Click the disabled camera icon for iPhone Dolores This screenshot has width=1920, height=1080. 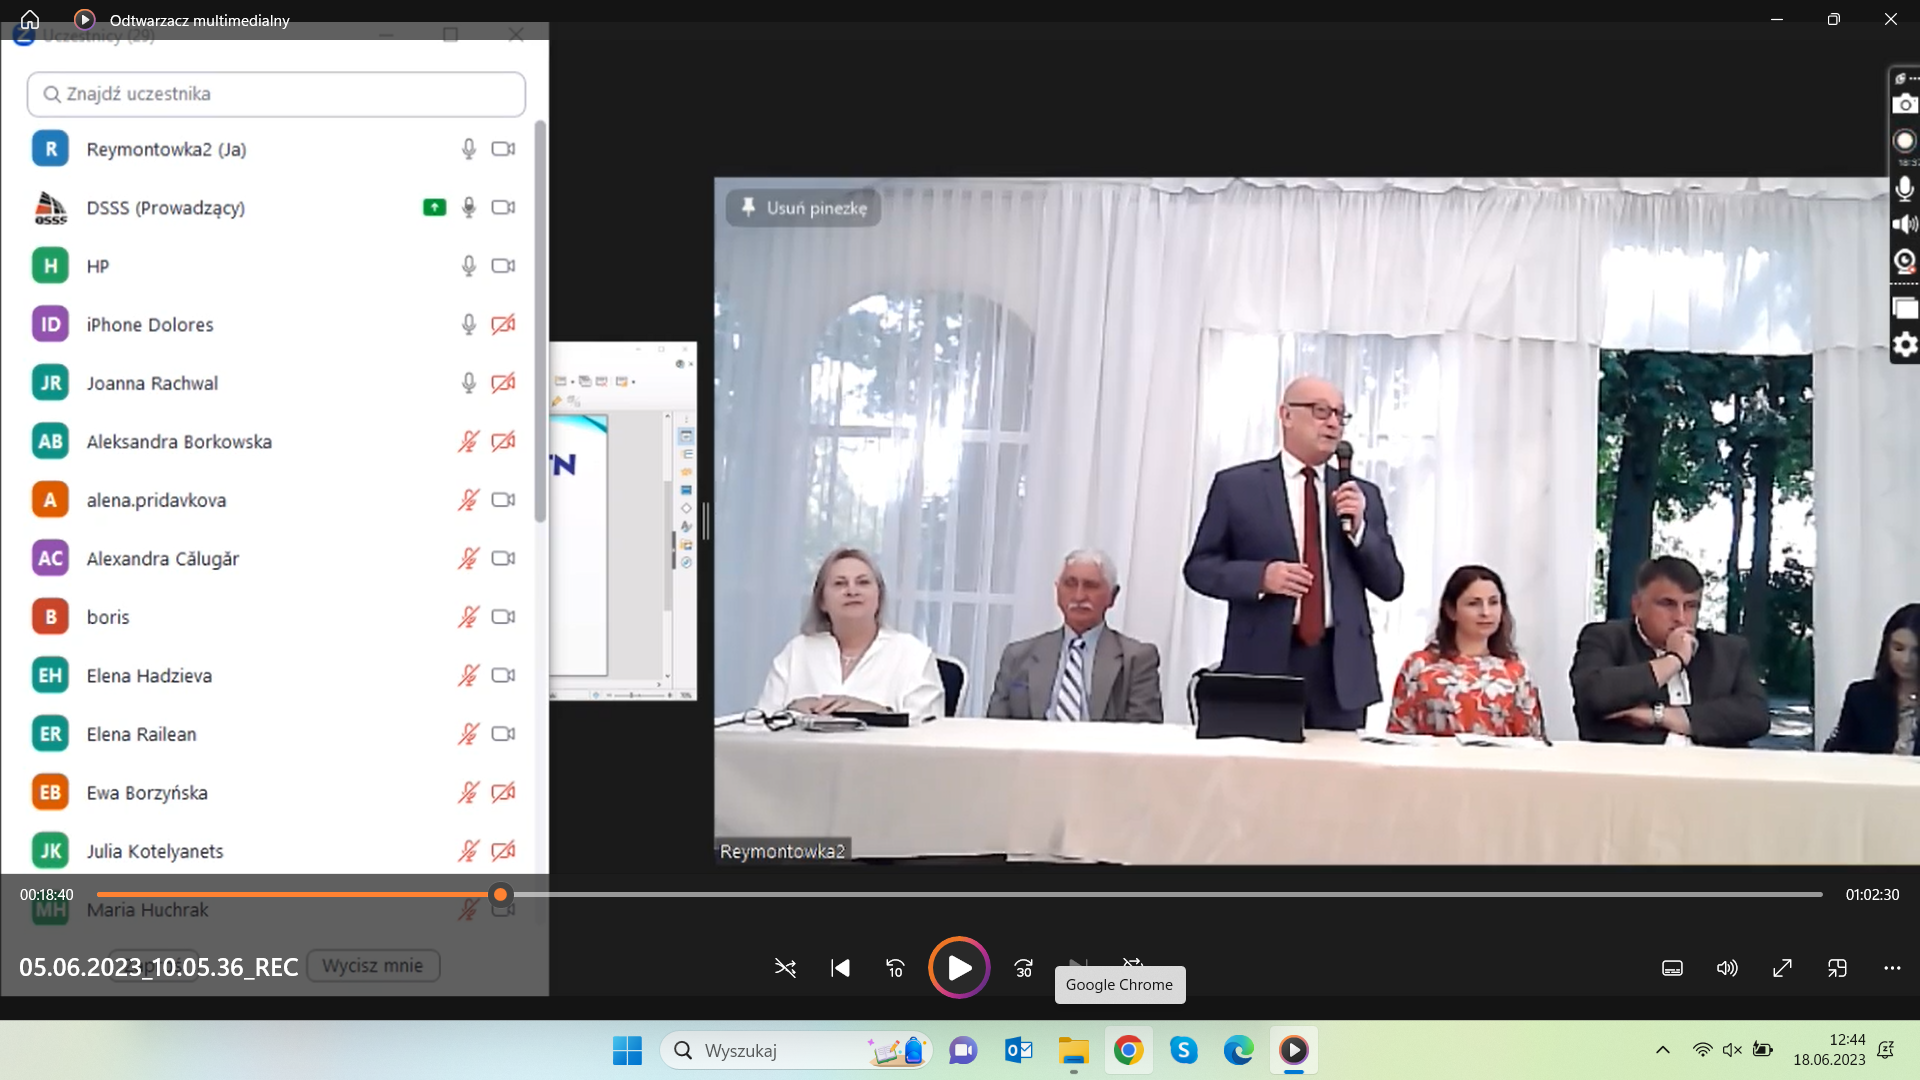503,324
